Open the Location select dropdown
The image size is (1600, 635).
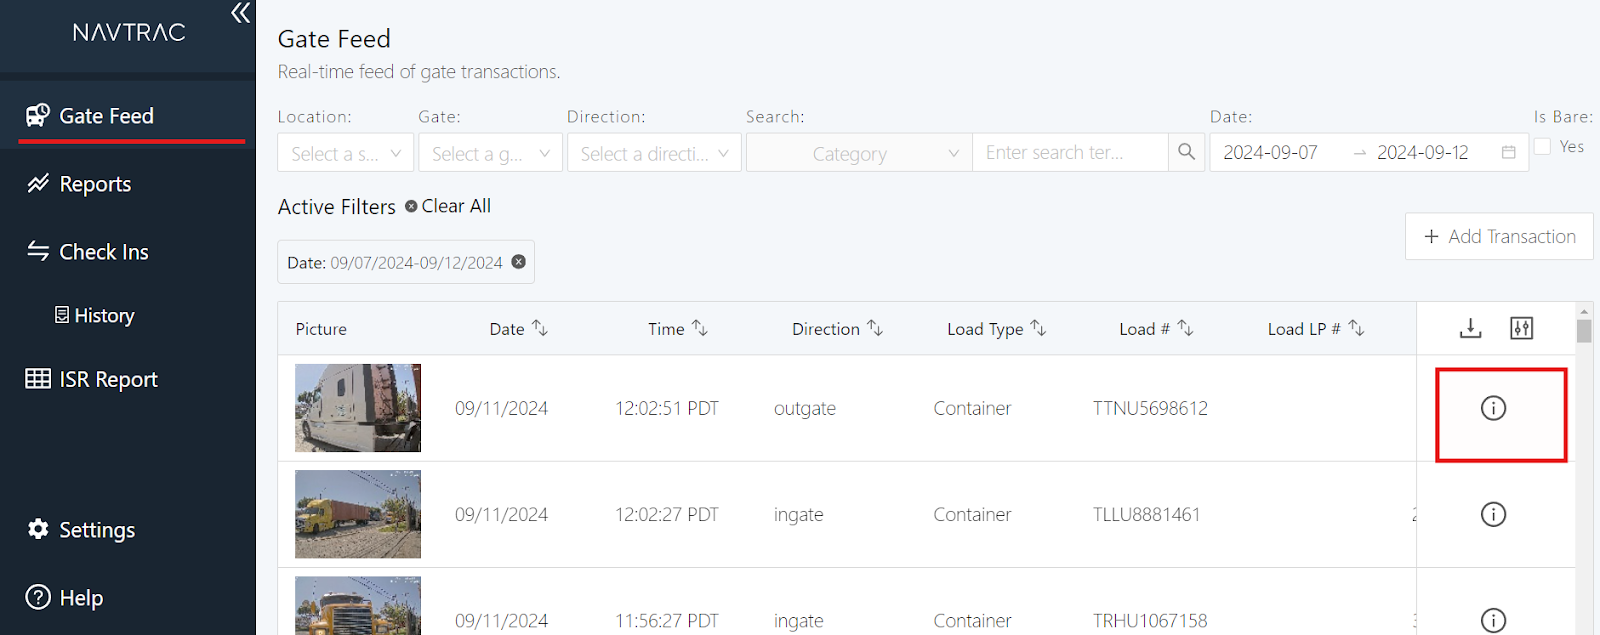[x=345, y=152]
